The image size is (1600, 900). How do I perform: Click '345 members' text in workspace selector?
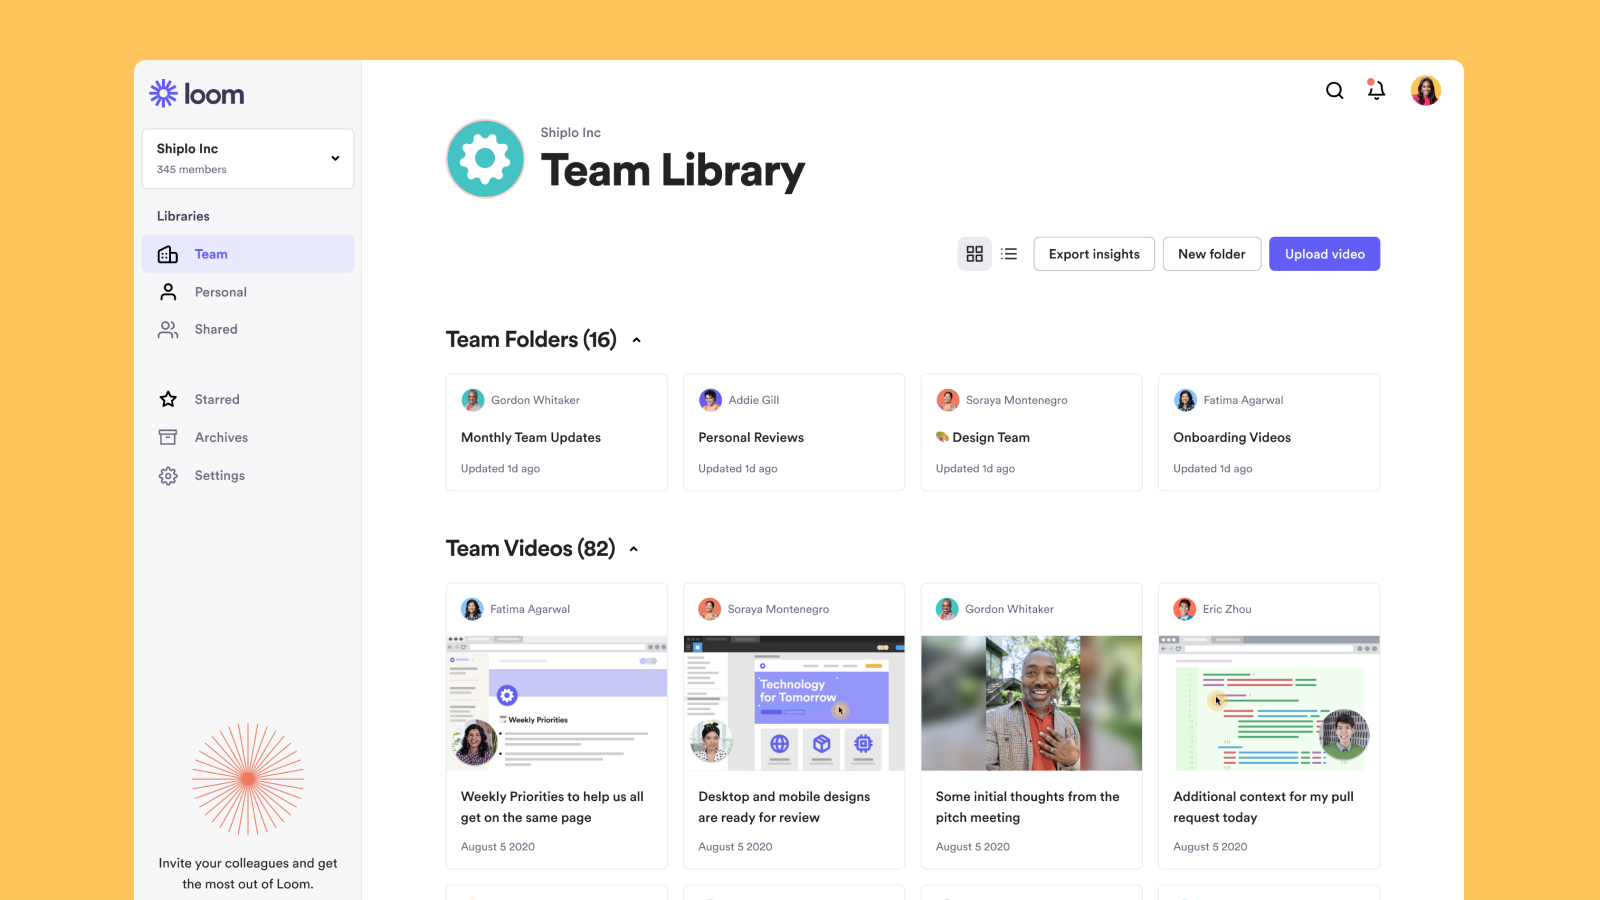[192, 170]
